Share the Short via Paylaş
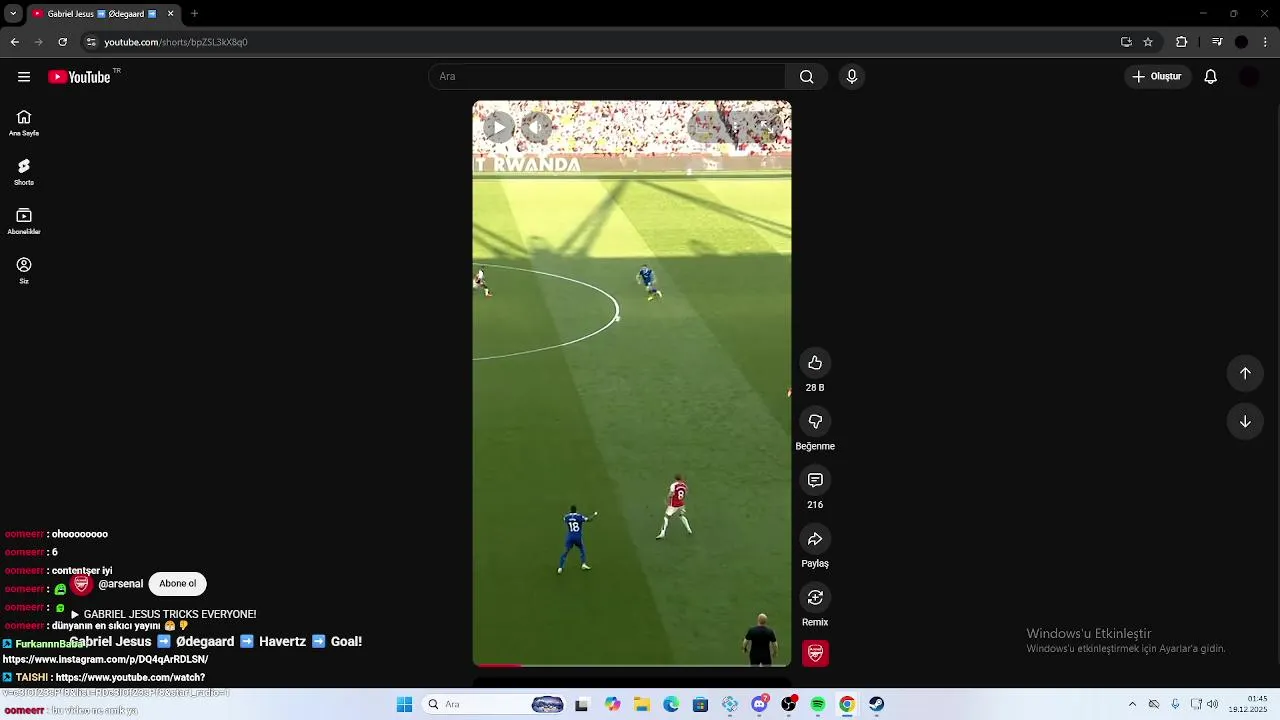 tap(815, 539)
